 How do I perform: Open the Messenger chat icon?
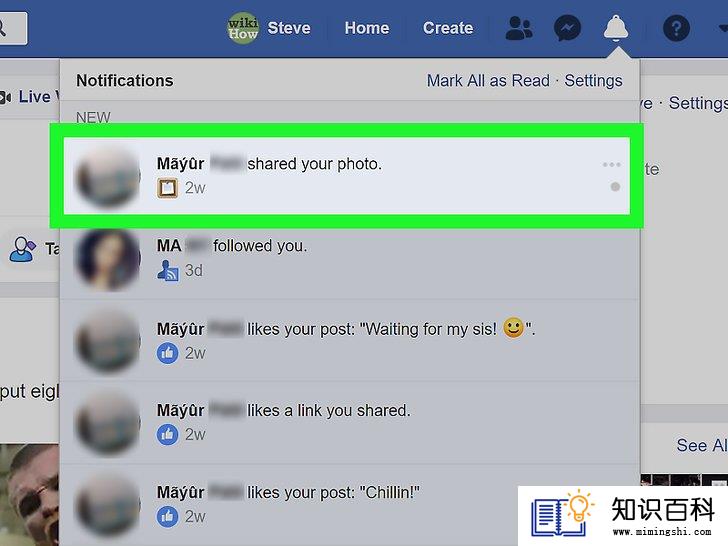tap(567, 28)
